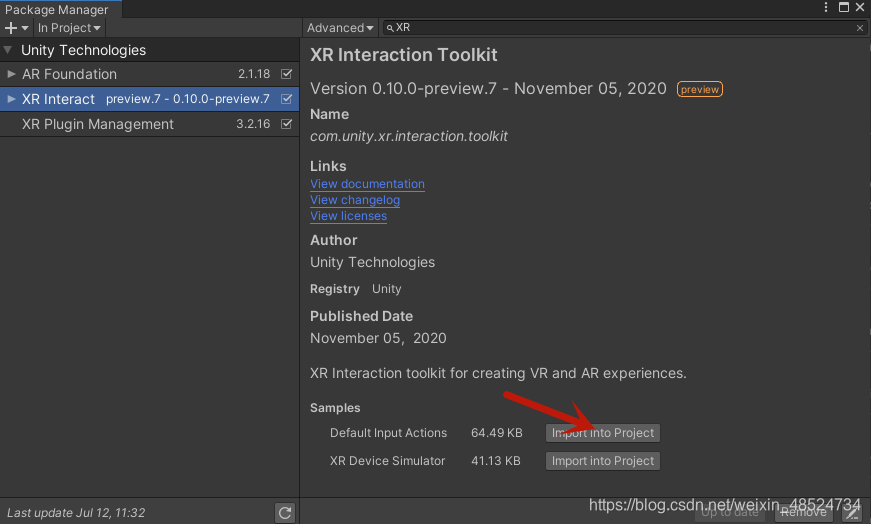This screenshot has height=524, width=871.
Task: Import Default Input Actions sample into project
Action: point(603,433)
